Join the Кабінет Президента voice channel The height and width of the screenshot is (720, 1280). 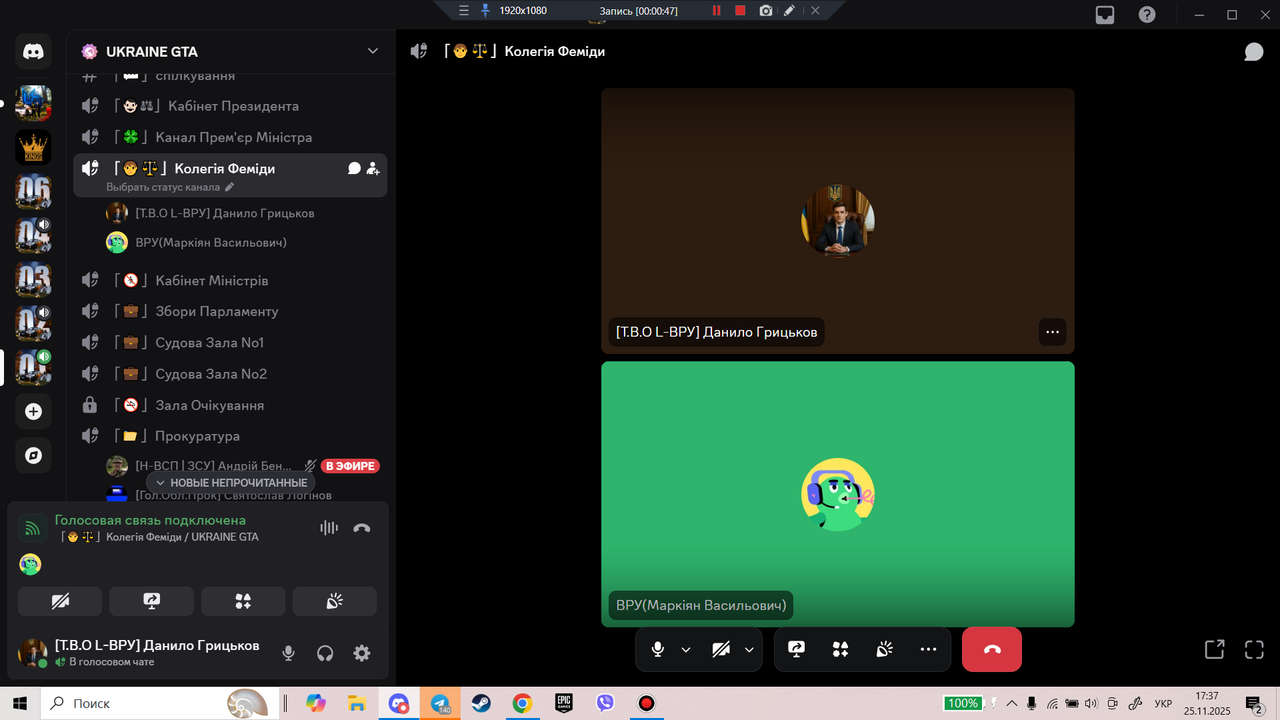tap(230, 106)
